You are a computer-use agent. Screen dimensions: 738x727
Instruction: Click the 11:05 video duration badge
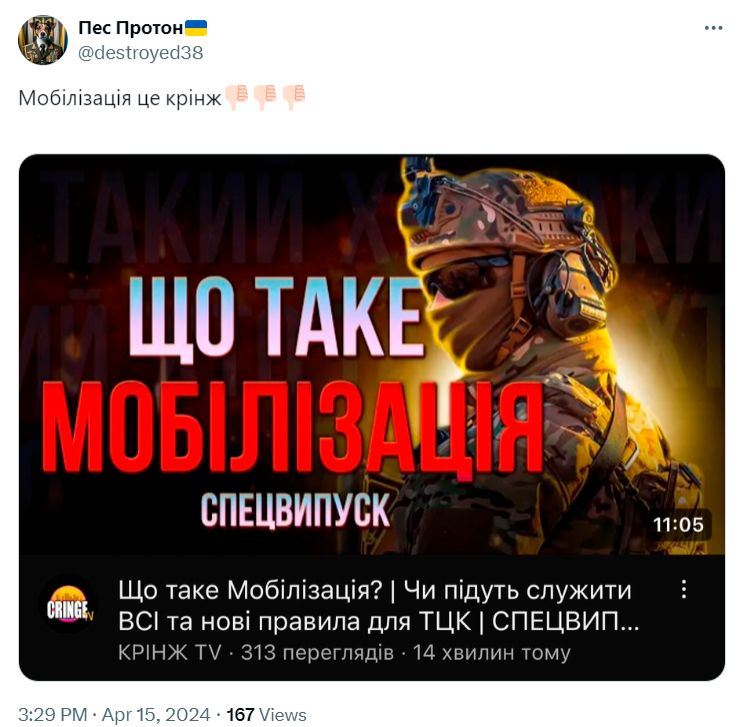click(x=678, y=524)
